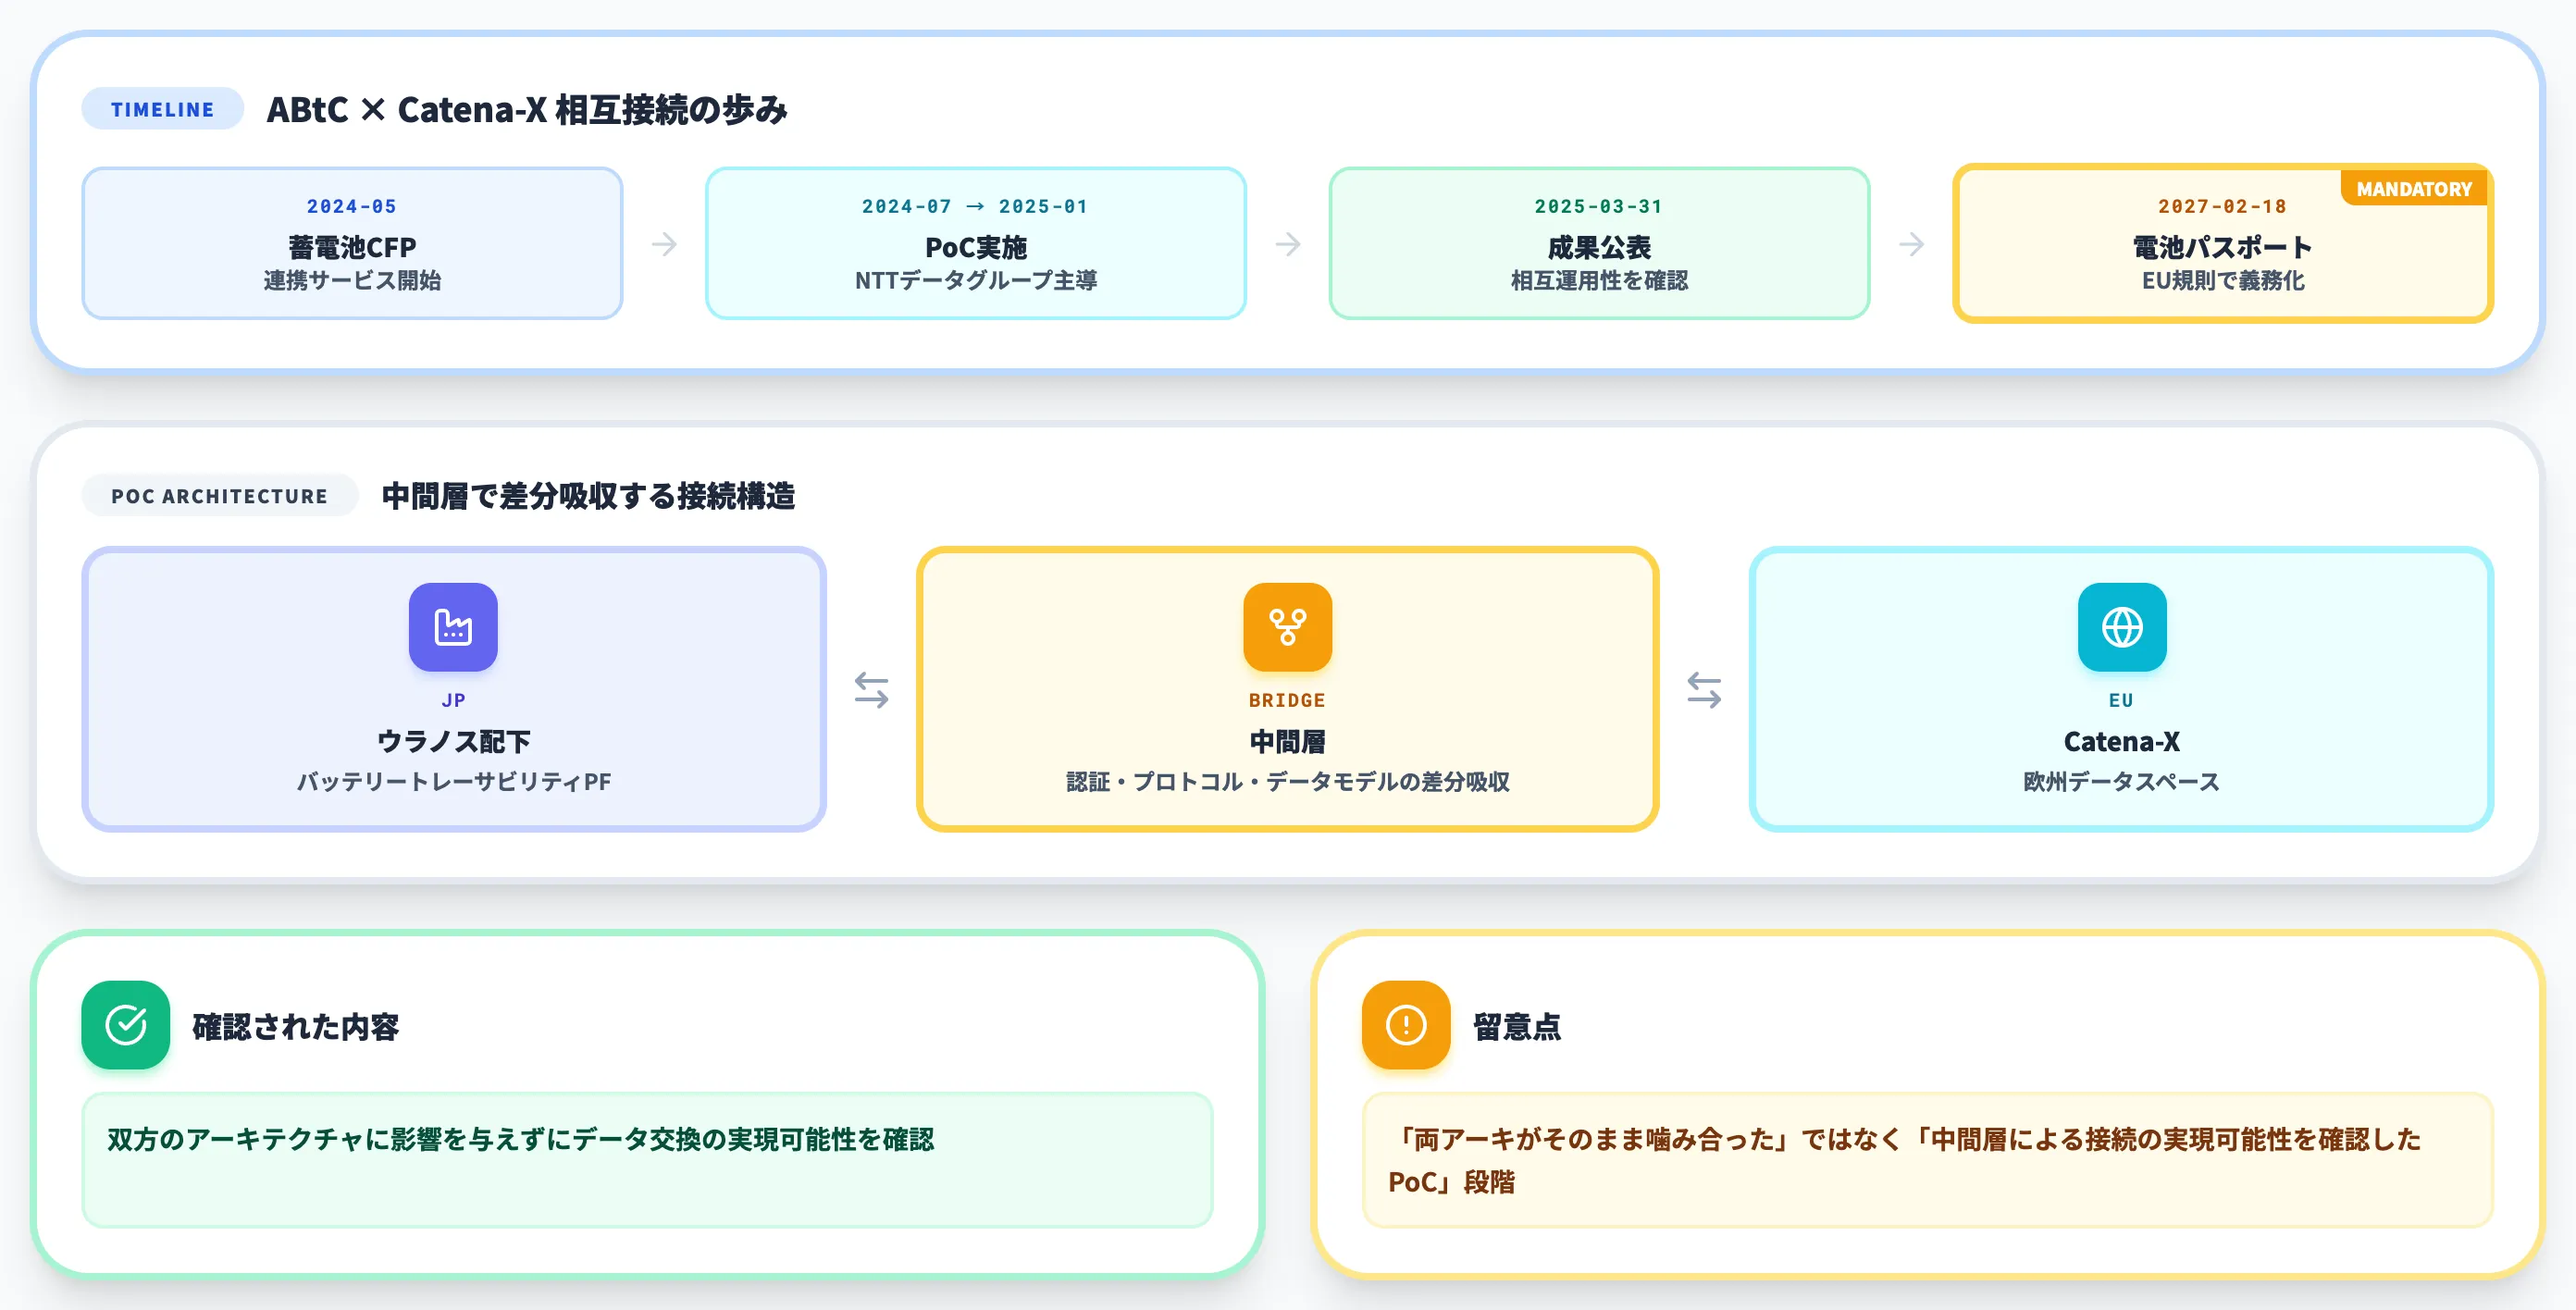
Task: Click the 確認された内容 green text box
Action: click(647, 1160)
